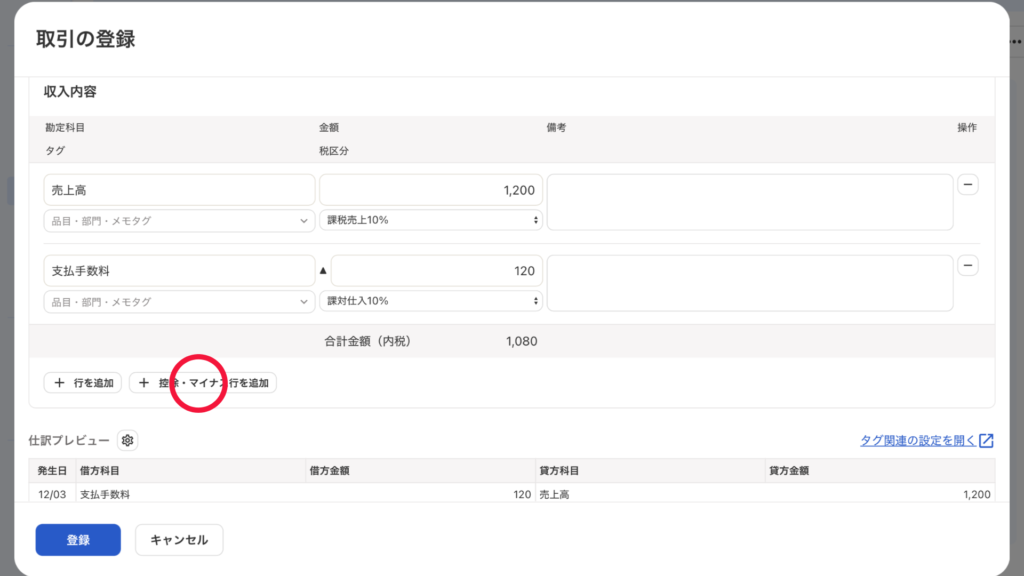Focus the amount field showing 1,200

[x=431, y=190]
